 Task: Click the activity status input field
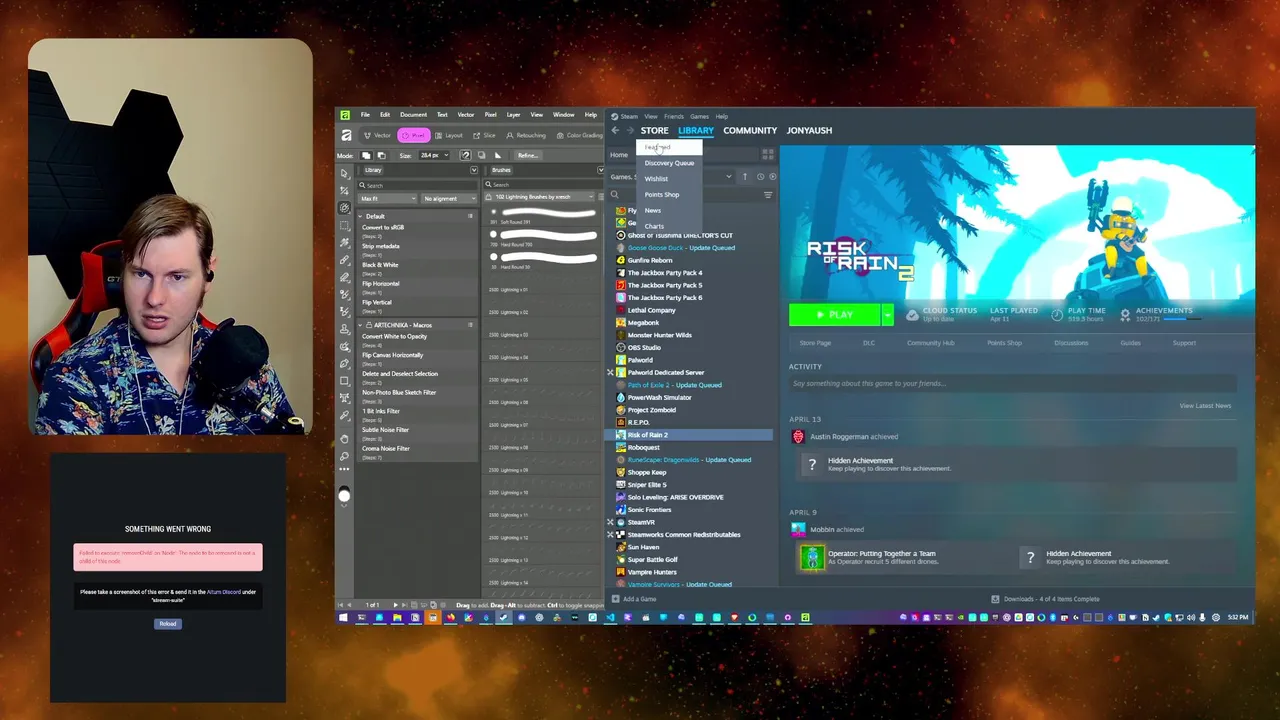click(x=1012, y=384)
